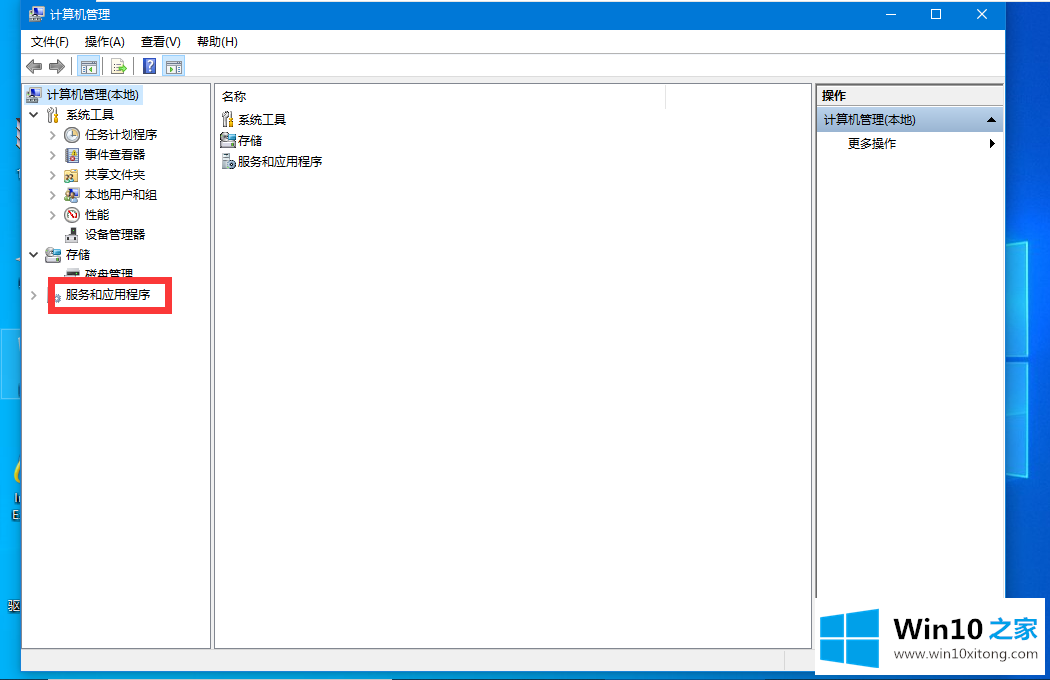The image size is (1050, 680).
Task: Click the Forward arrow toolbar icon
Action: 57,66
